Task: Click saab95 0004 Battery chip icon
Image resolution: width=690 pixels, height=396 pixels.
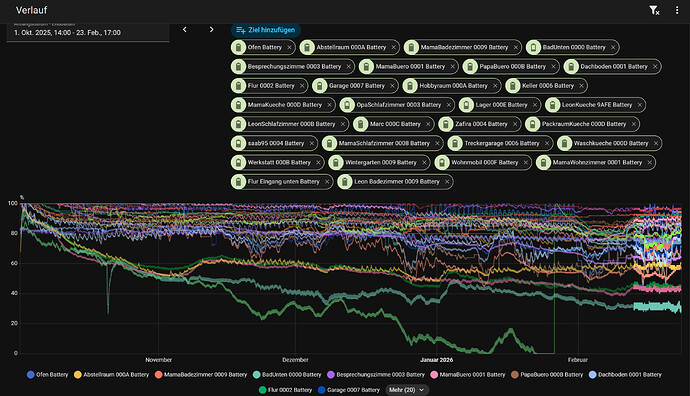Action: click(x=239, y=143)
